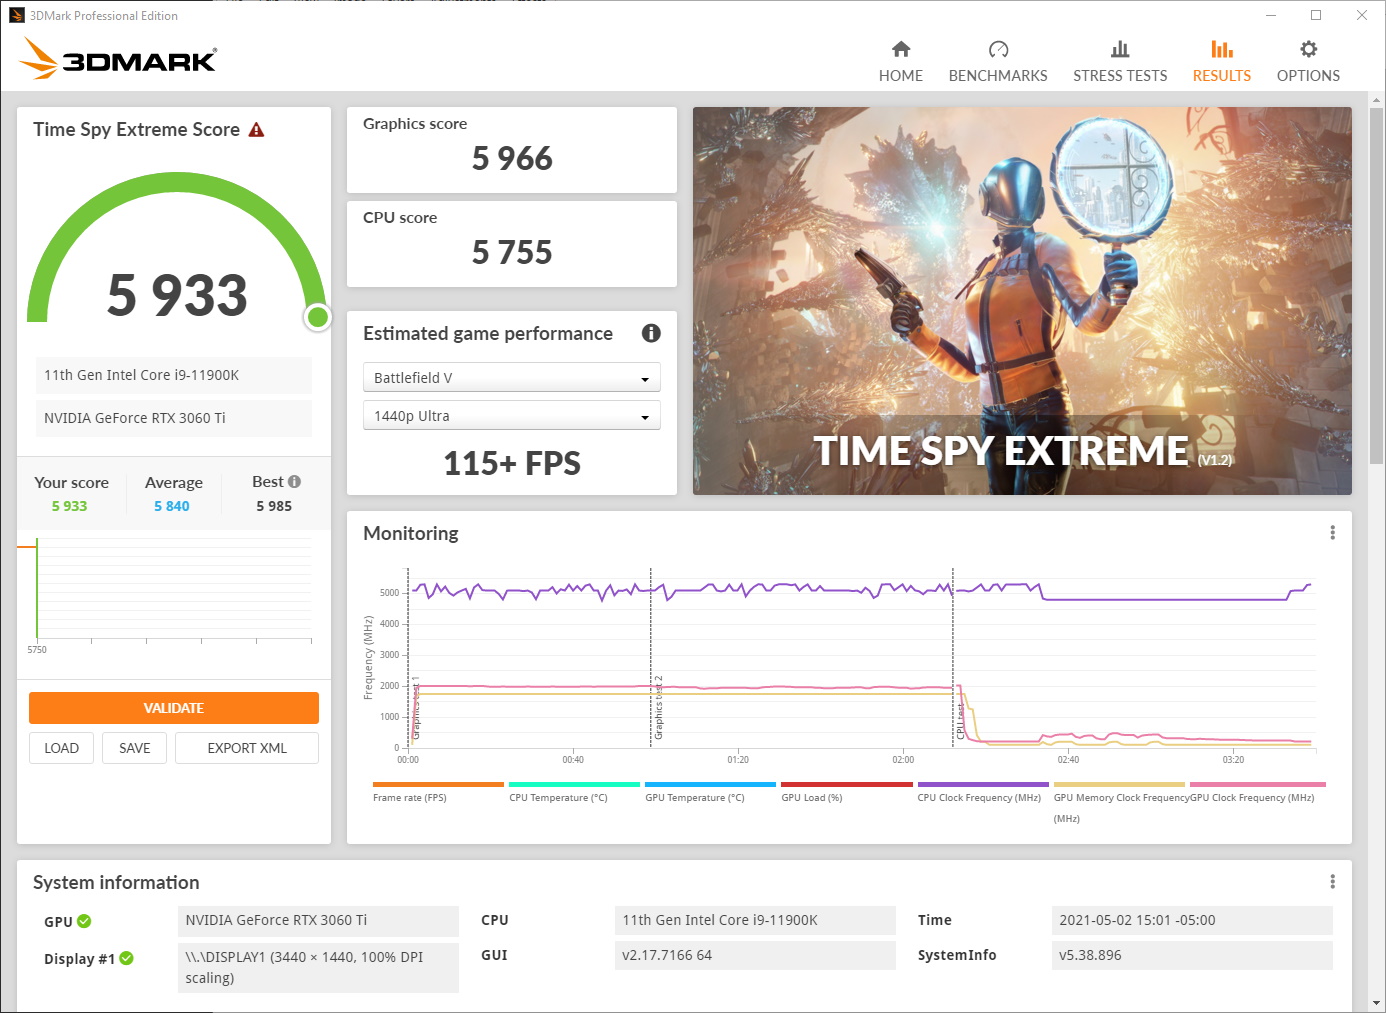Image resolution: width=1386 pixels, height=1013 pixels.
Task: Open System information three-dot menu
Action: (1332, 881)
